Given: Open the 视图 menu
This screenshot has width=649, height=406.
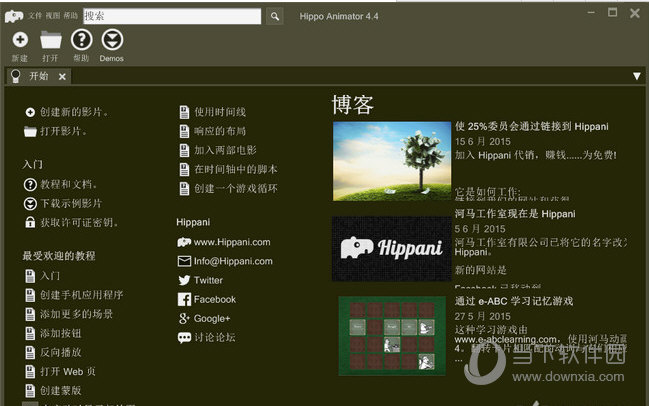Looking at the screenshot, I should 53,16.
